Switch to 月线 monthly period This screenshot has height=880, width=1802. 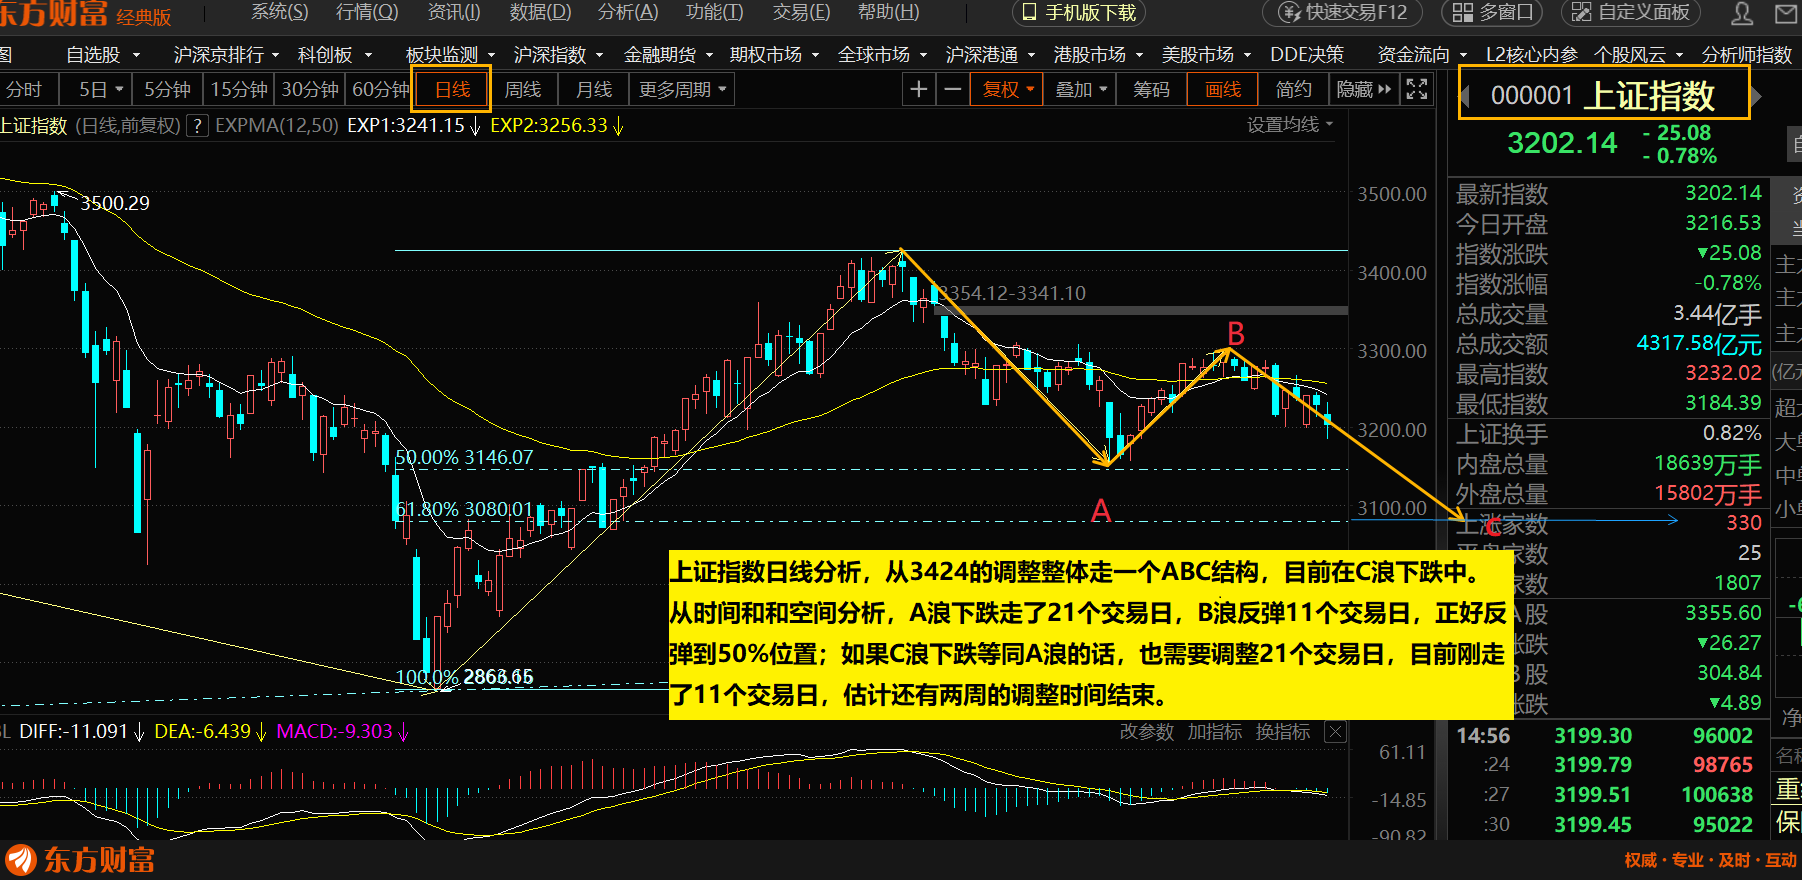593,90
